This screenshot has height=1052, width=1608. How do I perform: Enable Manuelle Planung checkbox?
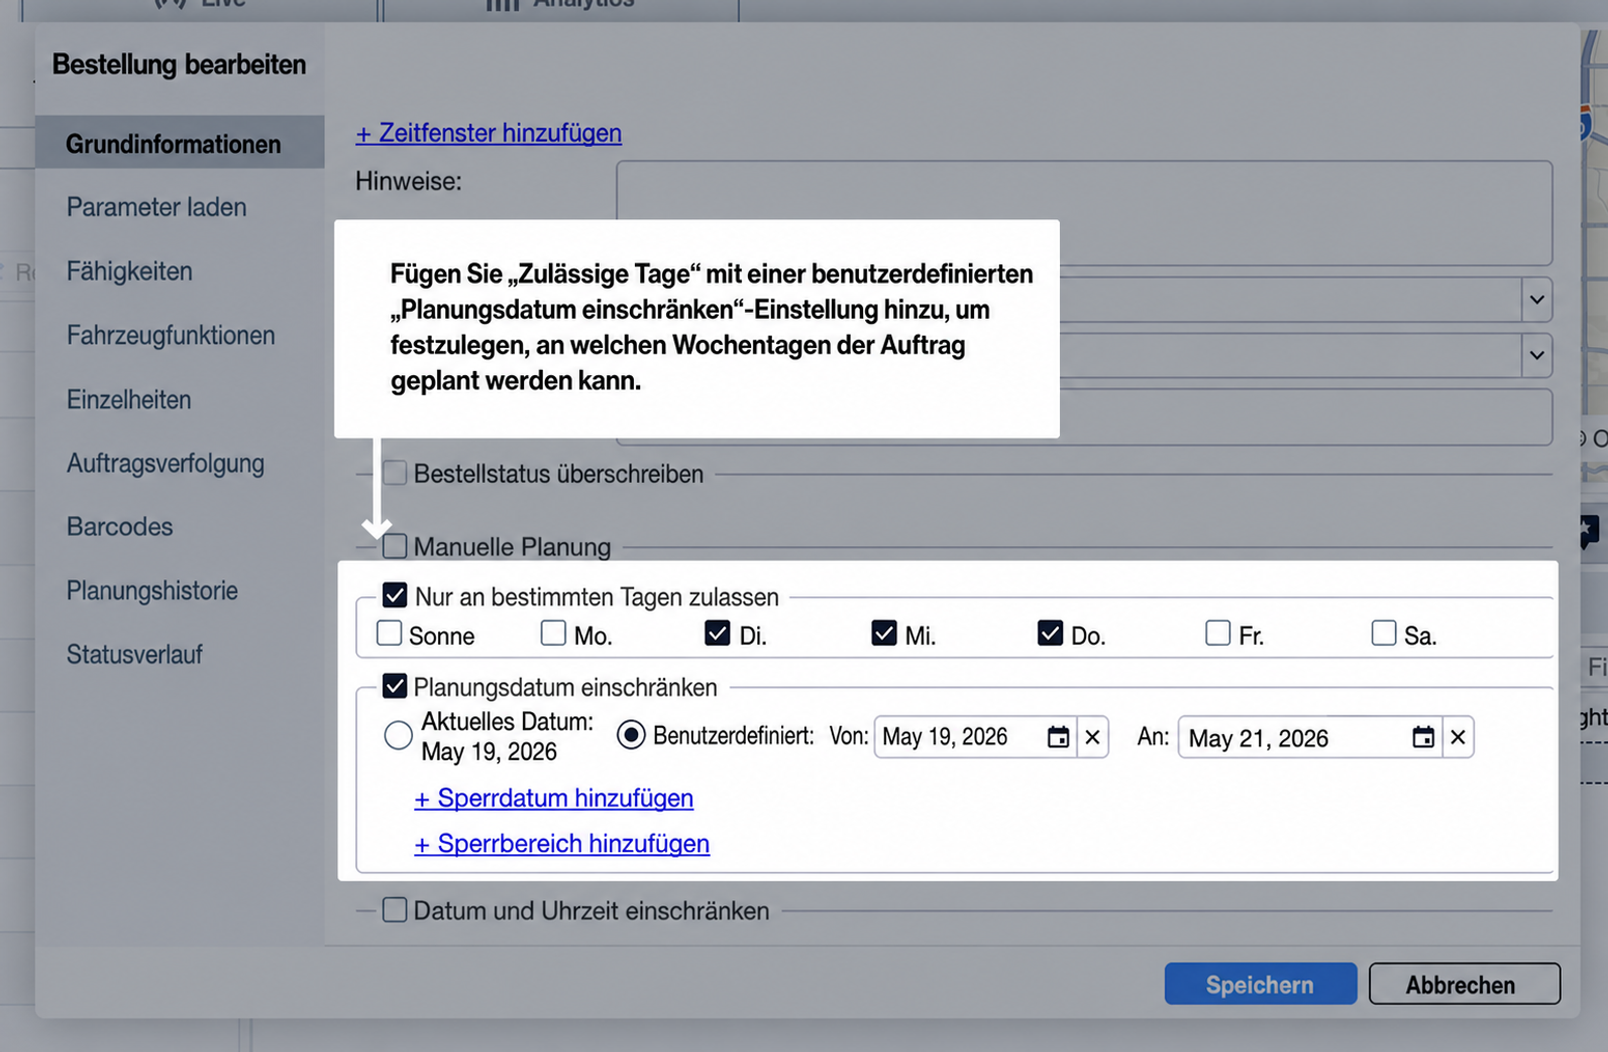395,546
